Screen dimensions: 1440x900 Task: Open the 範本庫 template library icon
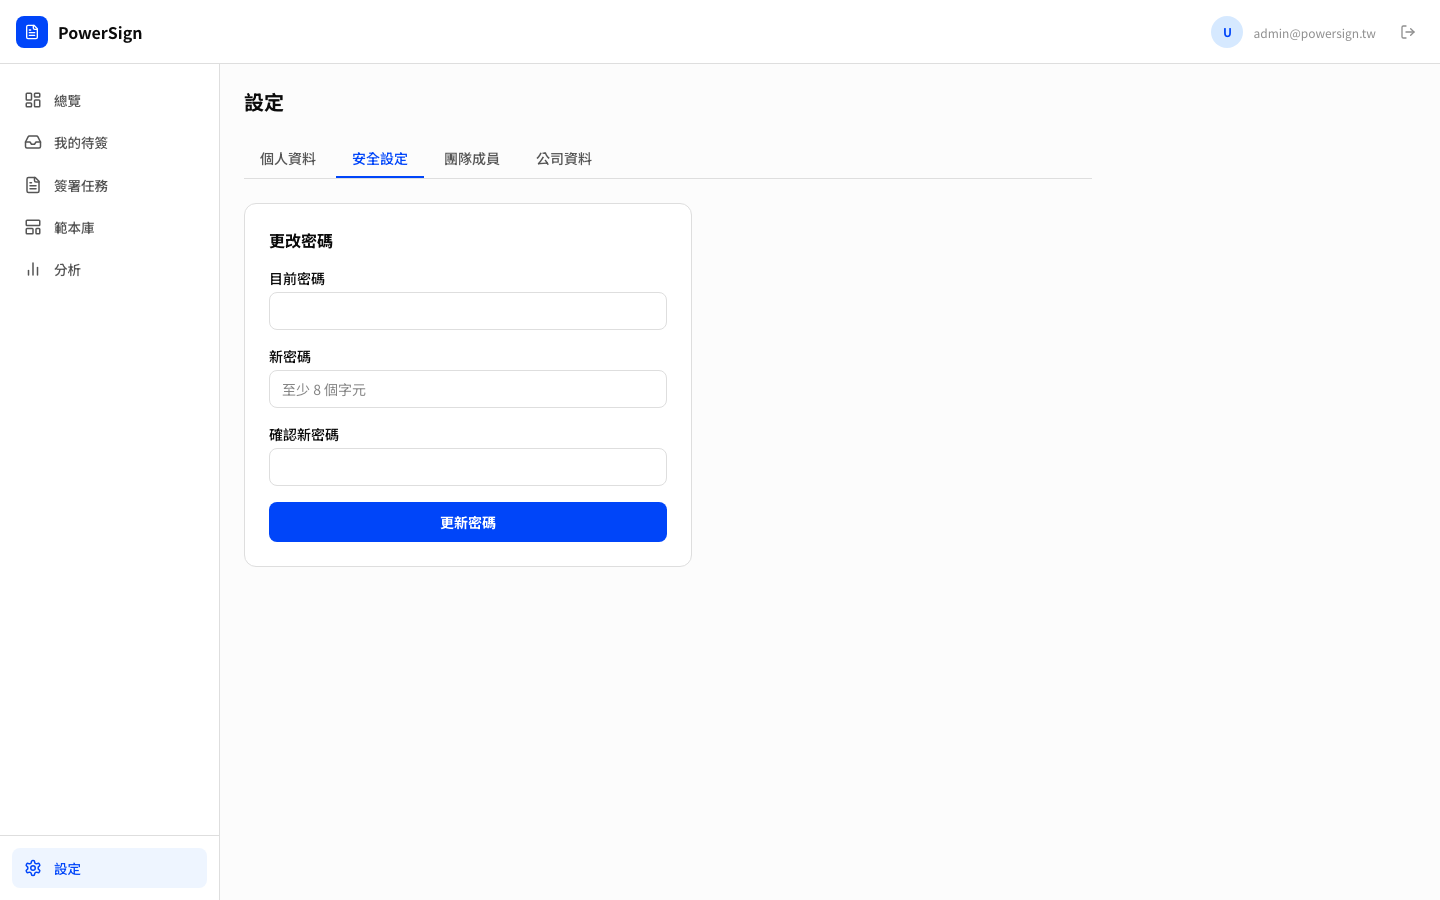click(x=33, y=227)
